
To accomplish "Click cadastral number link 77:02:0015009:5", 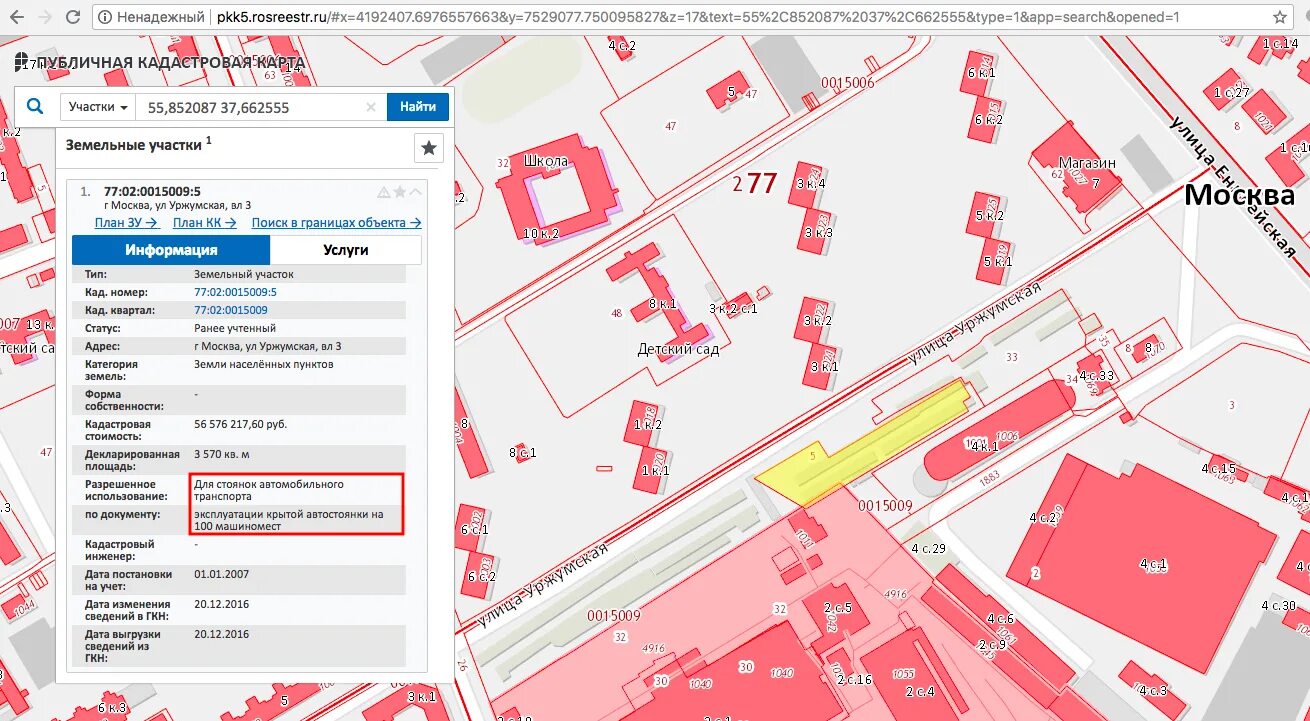I will click(235, 292).
